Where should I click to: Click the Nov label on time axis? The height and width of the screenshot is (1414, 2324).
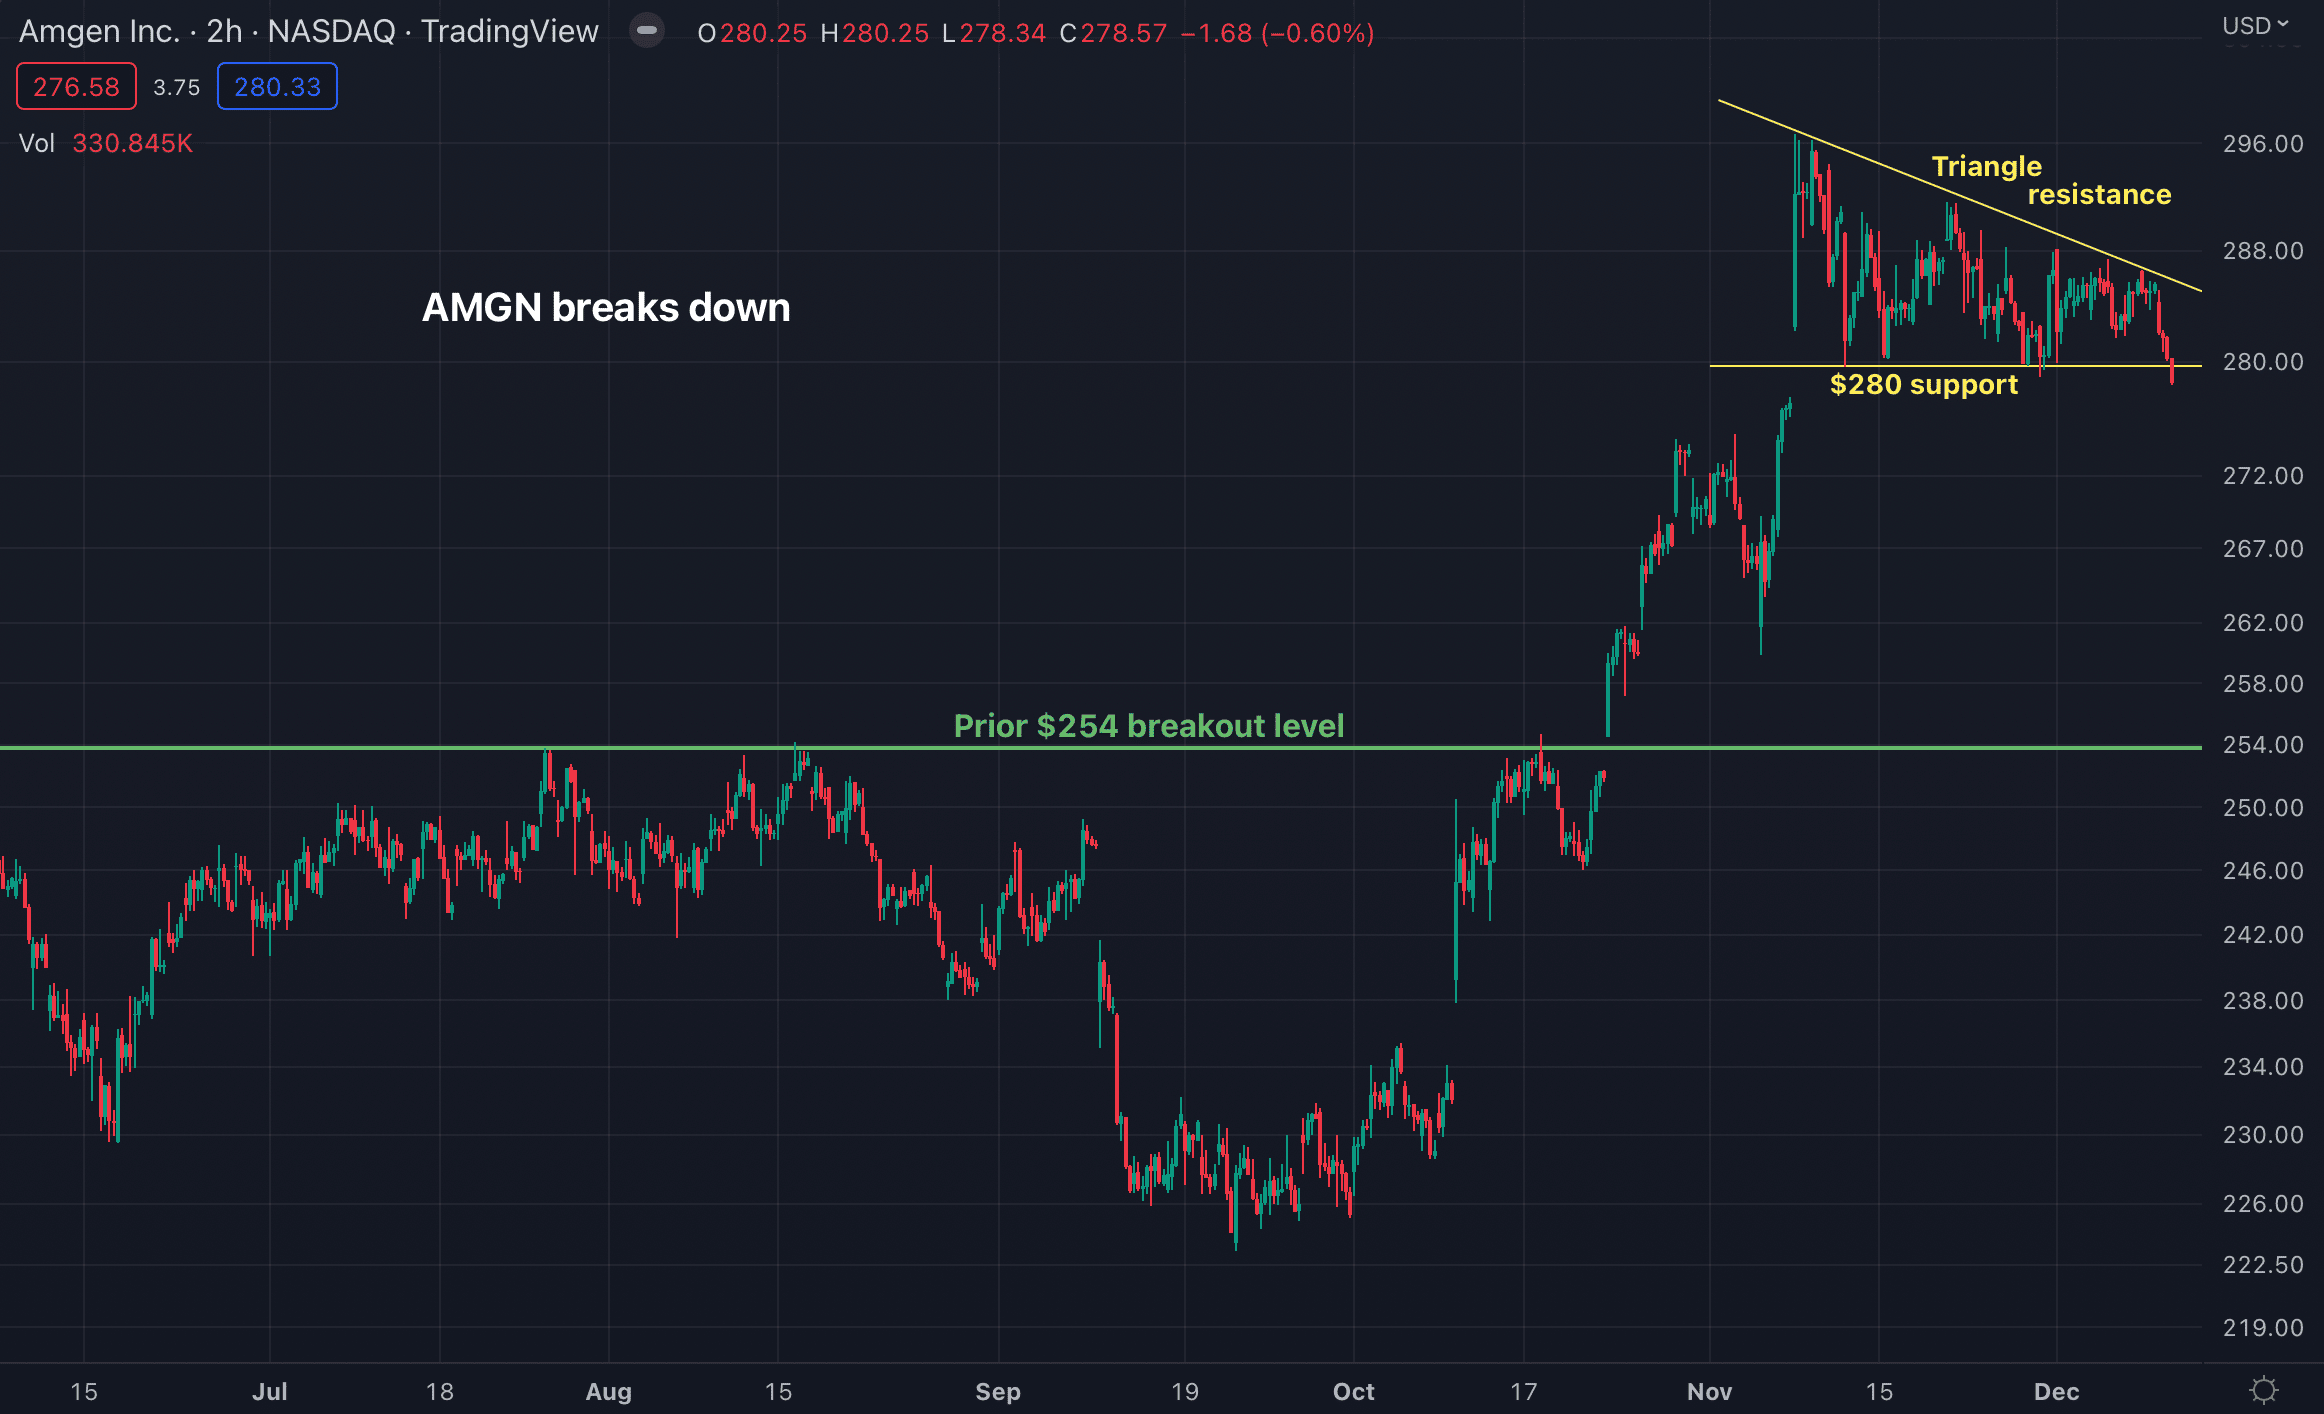tap(1709, 1391)
